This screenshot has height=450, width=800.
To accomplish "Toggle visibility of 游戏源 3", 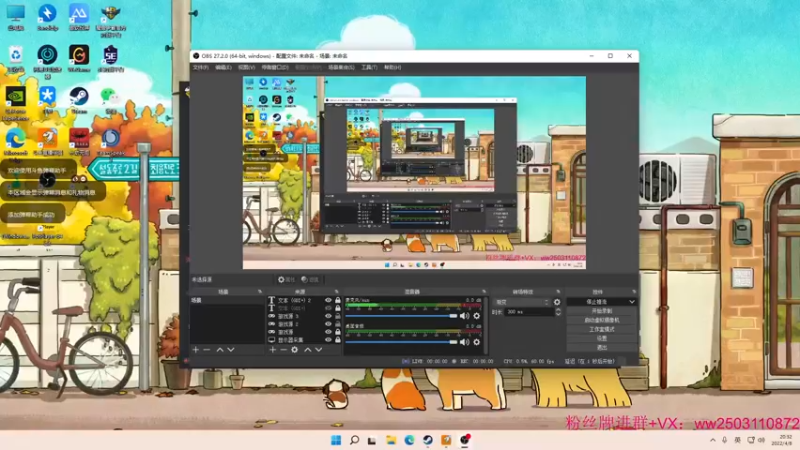I will pos(328,316).
